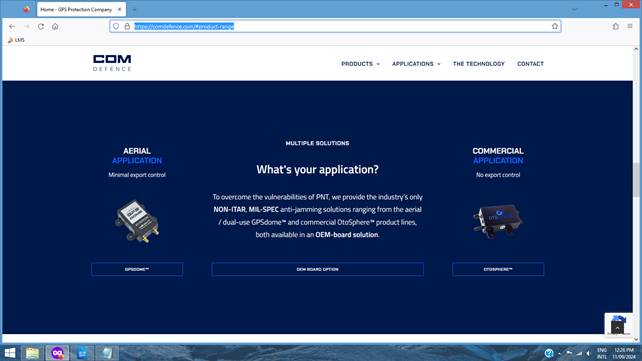Click the "What's your application?" heading

(x=317, y=169)
